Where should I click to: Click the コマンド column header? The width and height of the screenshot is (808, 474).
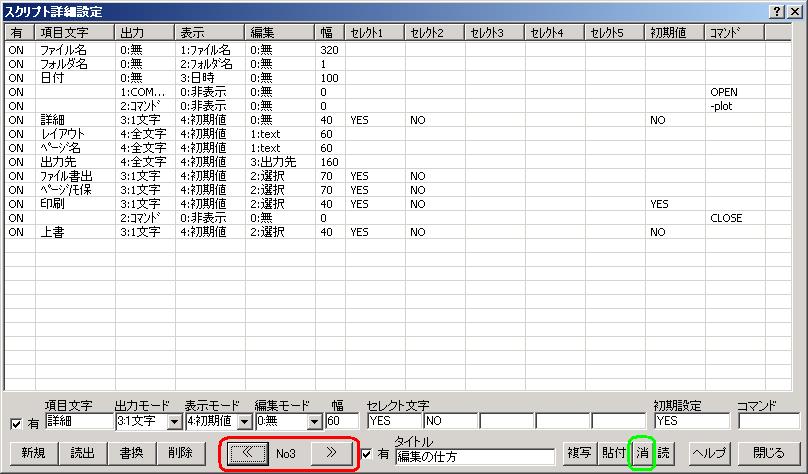click(x=734, y=33)
